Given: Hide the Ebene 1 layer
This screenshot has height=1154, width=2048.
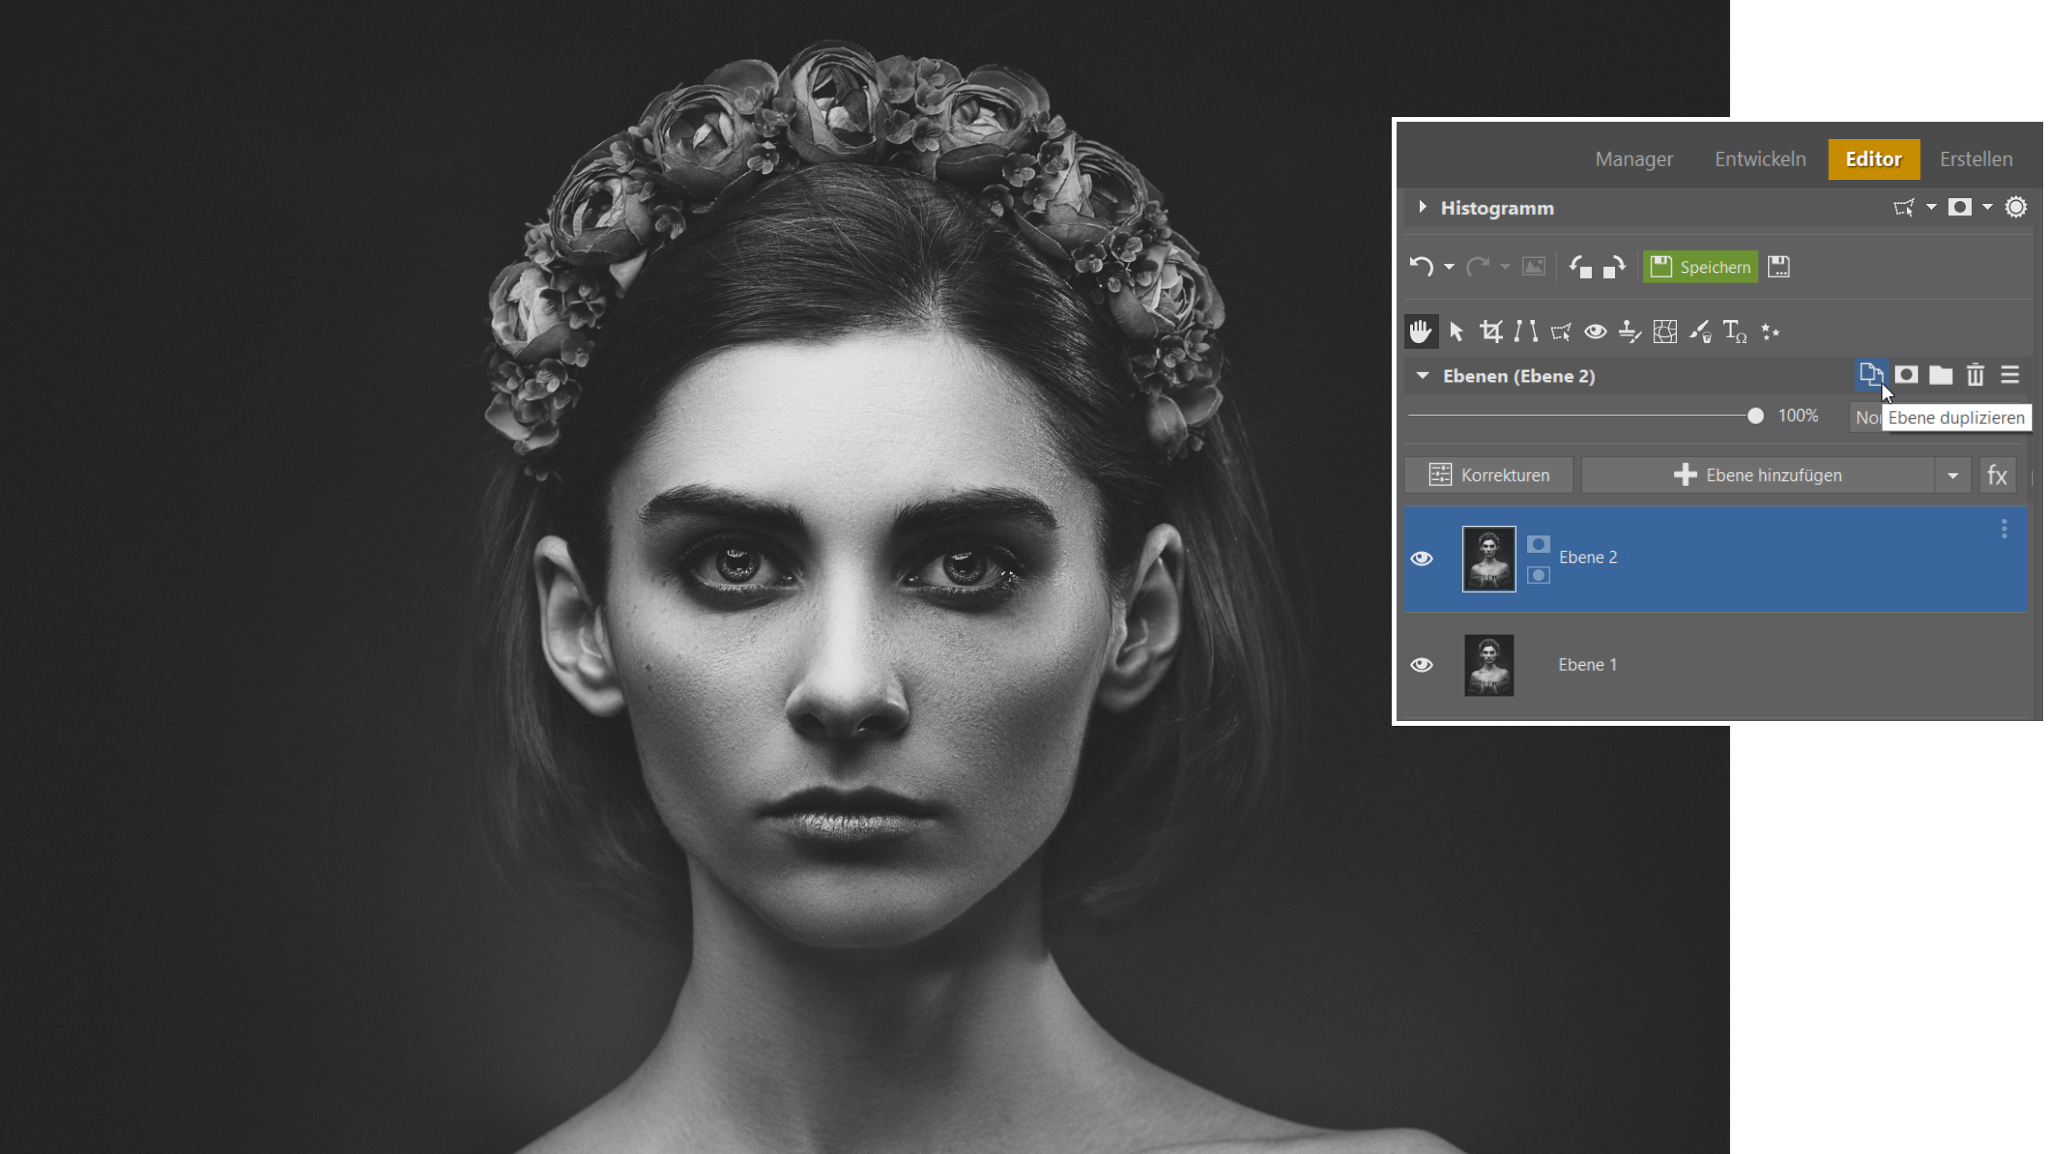Looking at the screenshot, I should point(1421,664).
